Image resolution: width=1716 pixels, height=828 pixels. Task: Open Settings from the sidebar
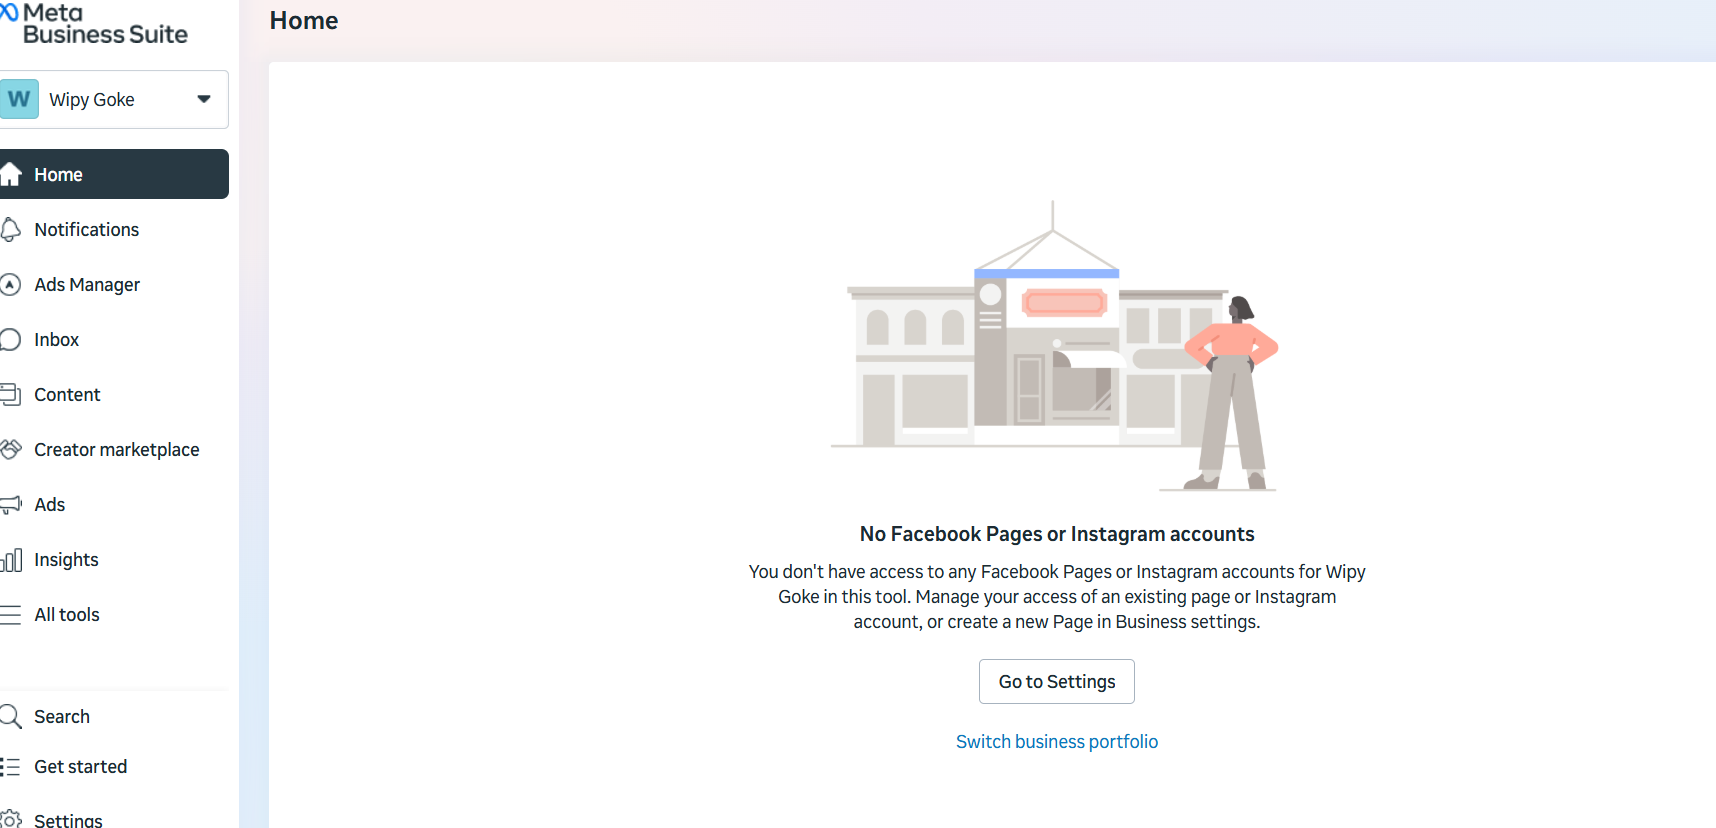[x=68, y=819]
